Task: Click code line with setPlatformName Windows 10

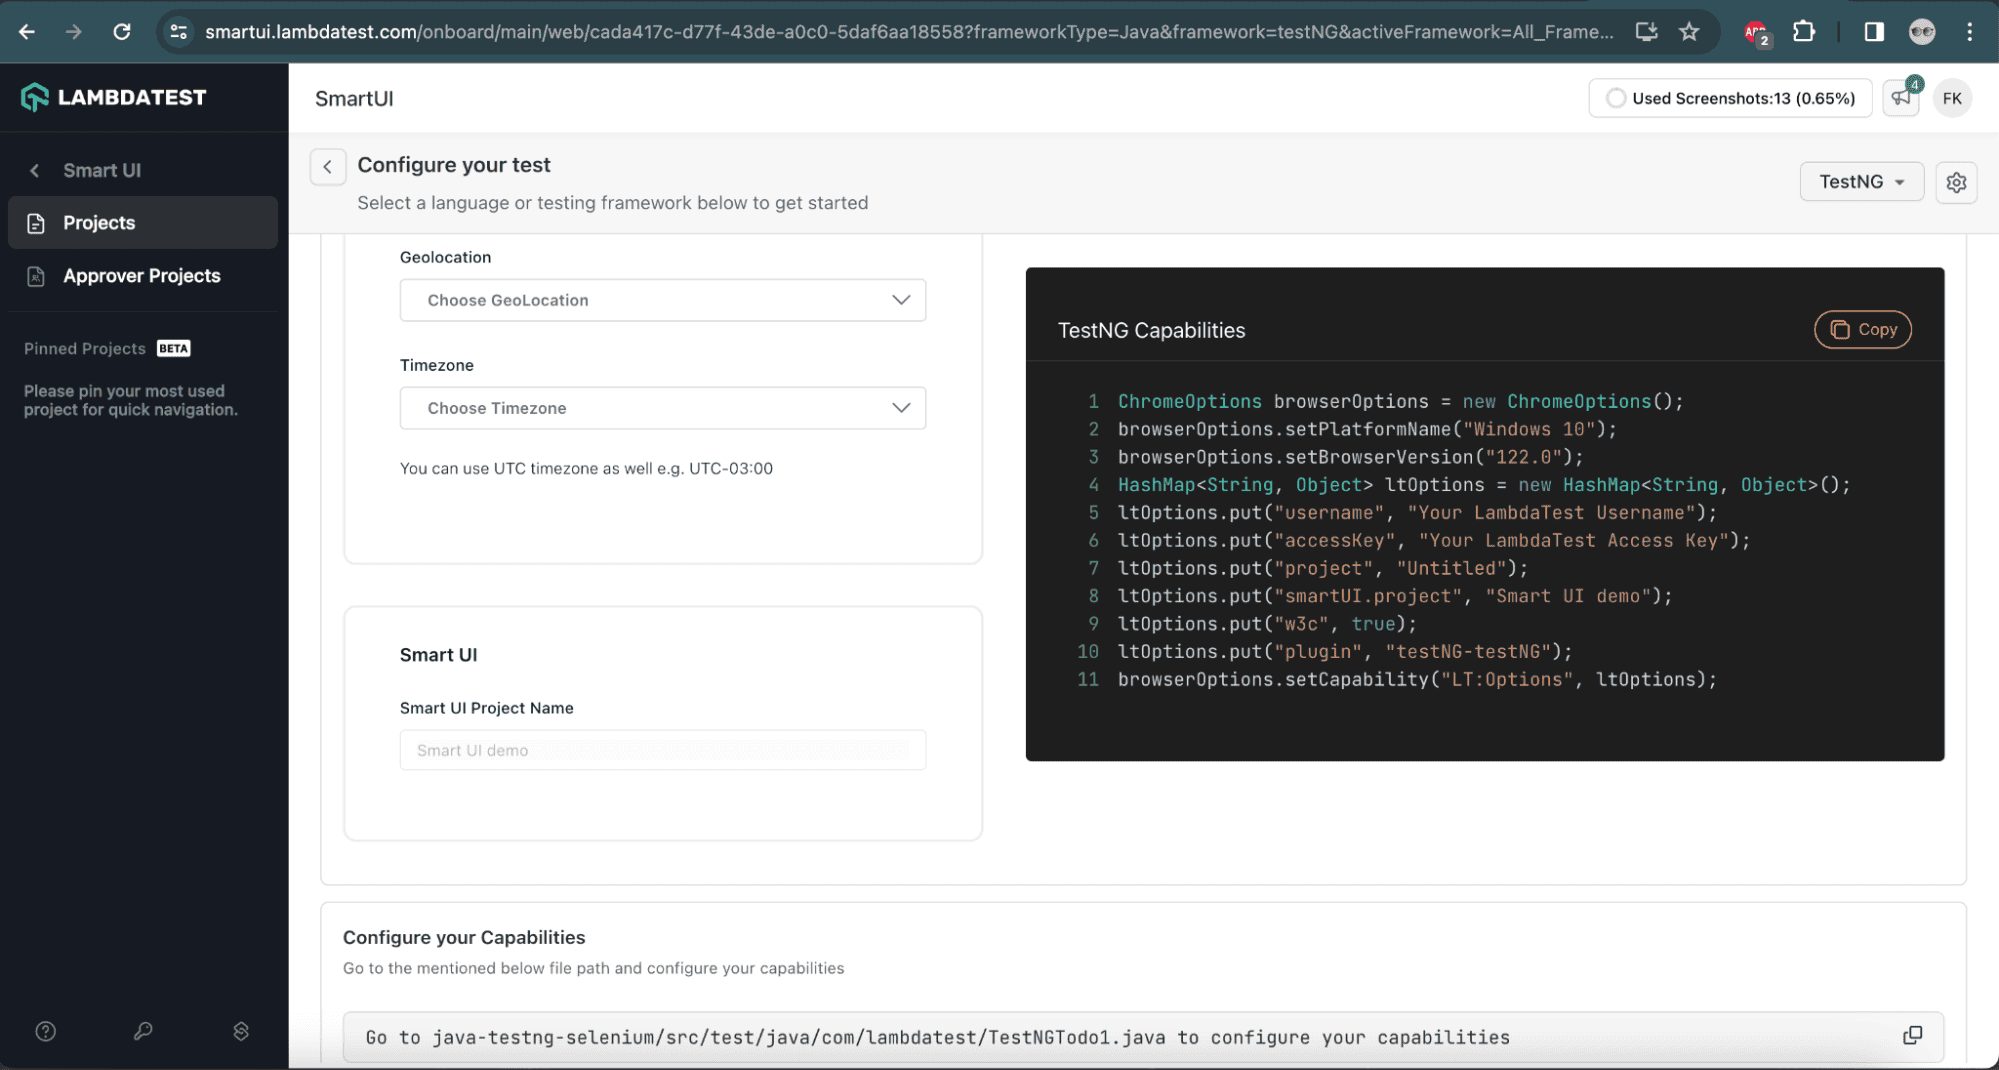Action: pos(1367,429)
